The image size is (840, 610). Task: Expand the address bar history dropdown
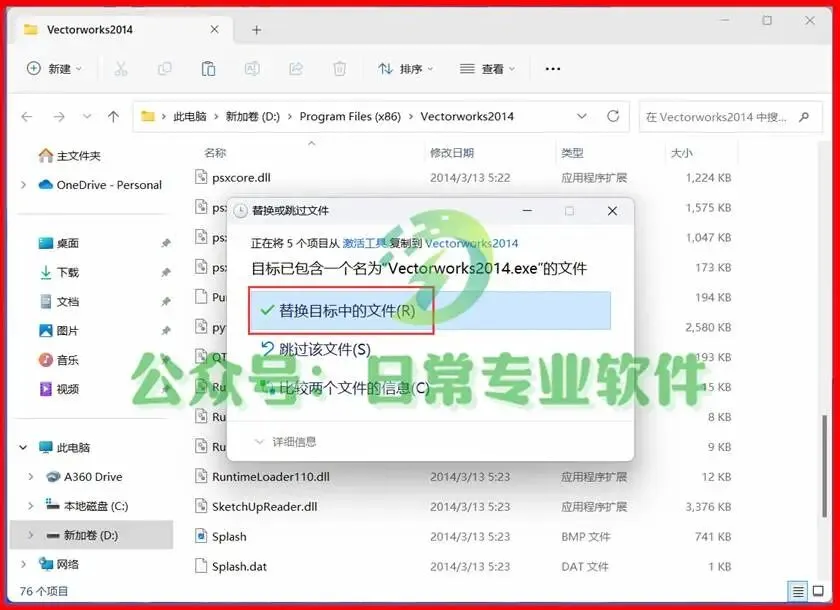tap(582, 116)
